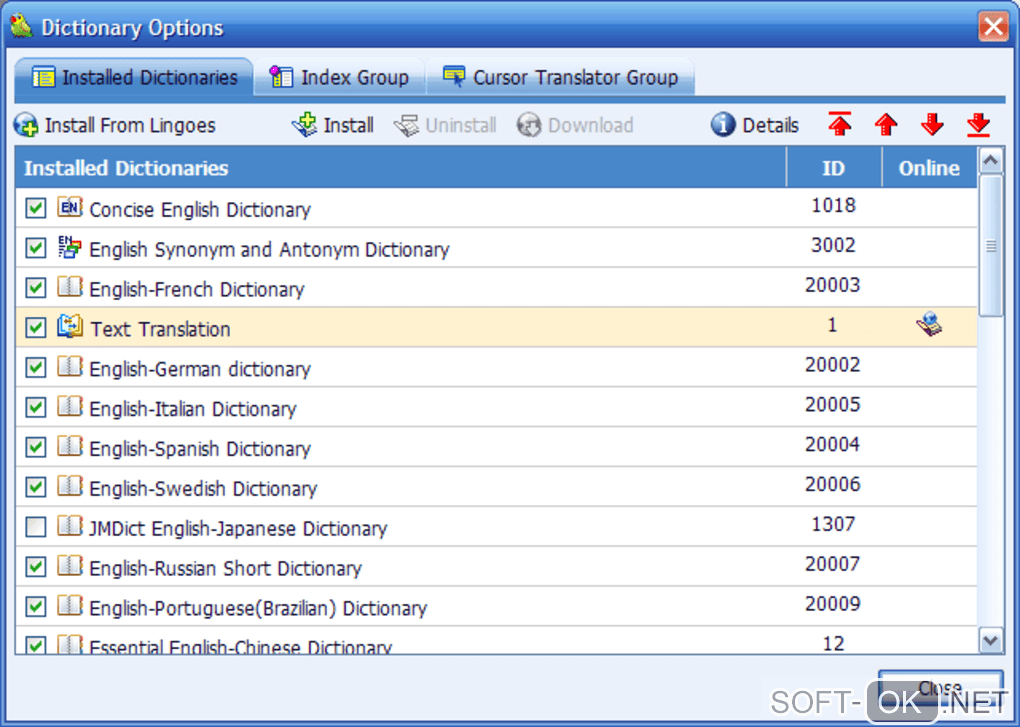
Task: Click the vertical scrollbar thumb
Action: tap(991, 245)
